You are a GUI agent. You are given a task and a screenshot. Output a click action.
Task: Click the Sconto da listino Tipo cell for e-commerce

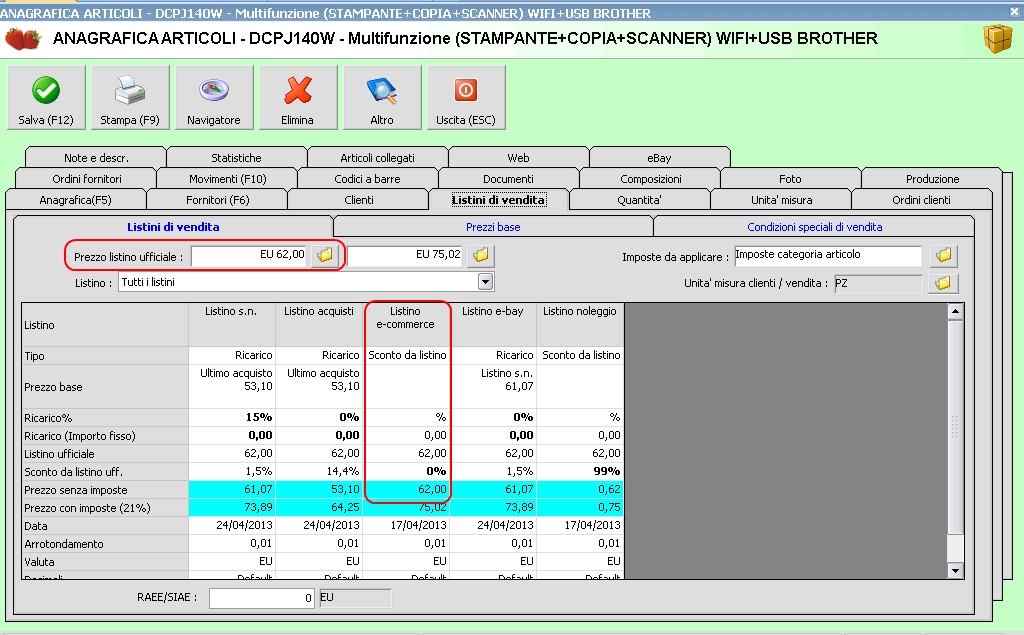pos(406,355)
